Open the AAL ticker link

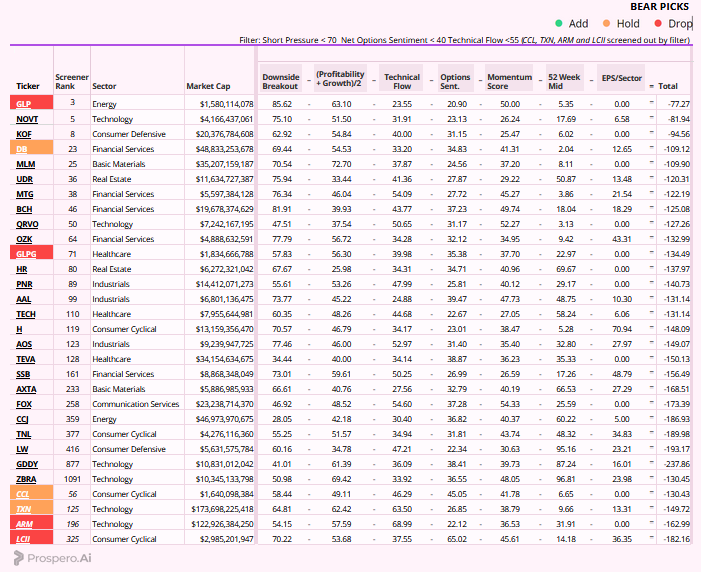pyautogui.click(x=24, y=299)
